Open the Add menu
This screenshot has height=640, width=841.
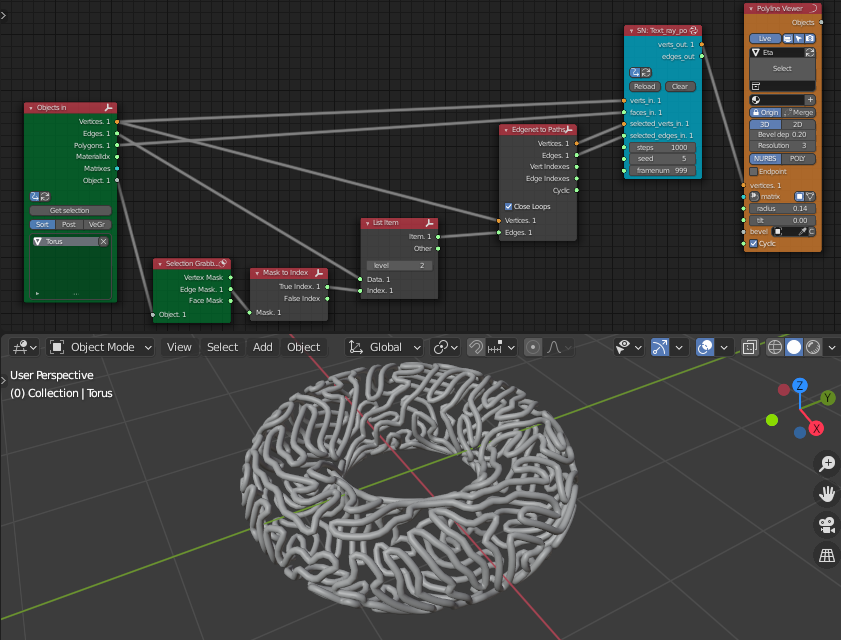262,347
